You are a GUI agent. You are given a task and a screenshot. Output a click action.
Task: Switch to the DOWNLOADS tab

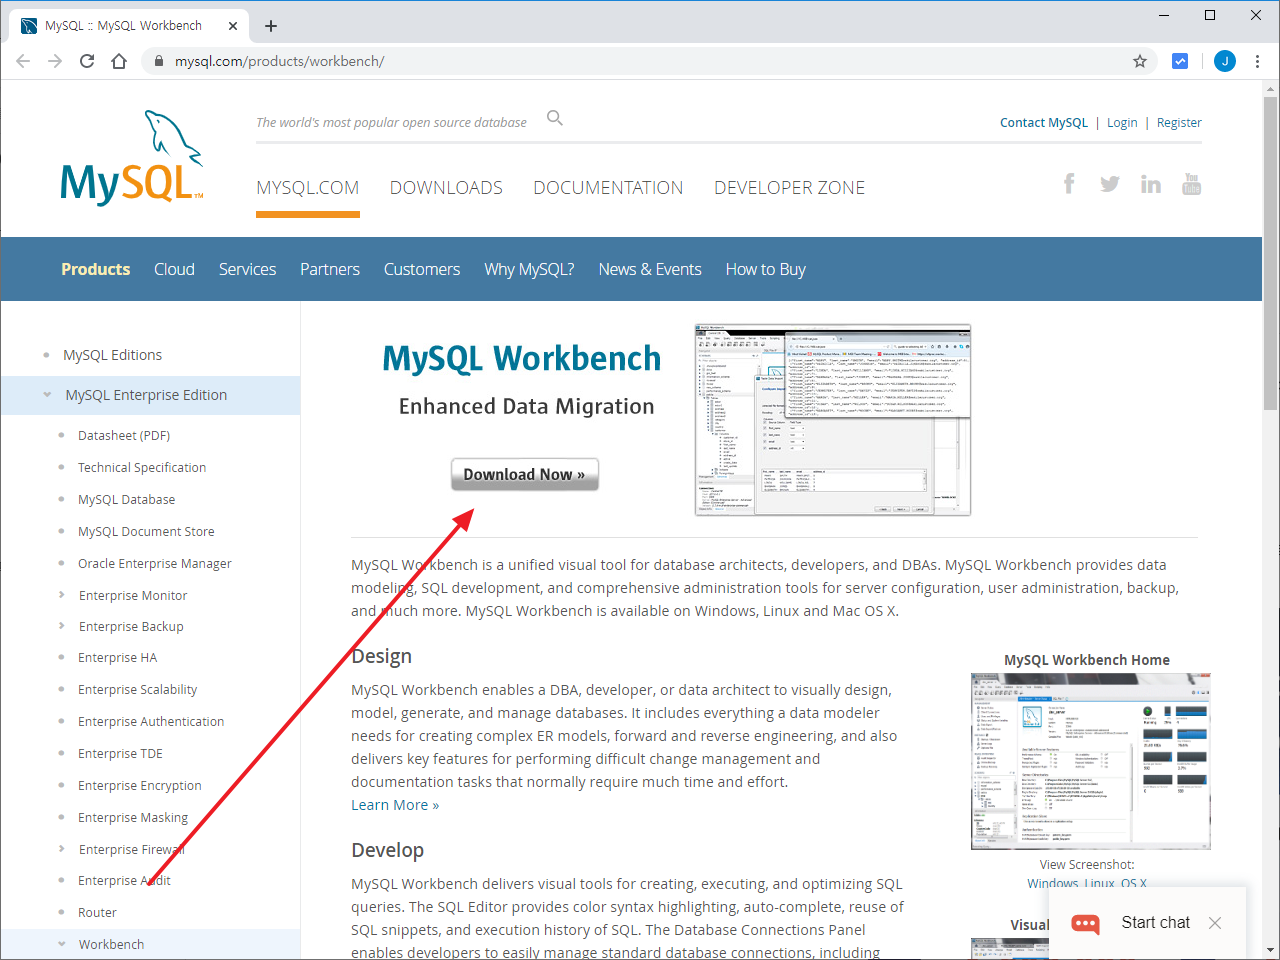pyautogui.click(x=446, y=188)
